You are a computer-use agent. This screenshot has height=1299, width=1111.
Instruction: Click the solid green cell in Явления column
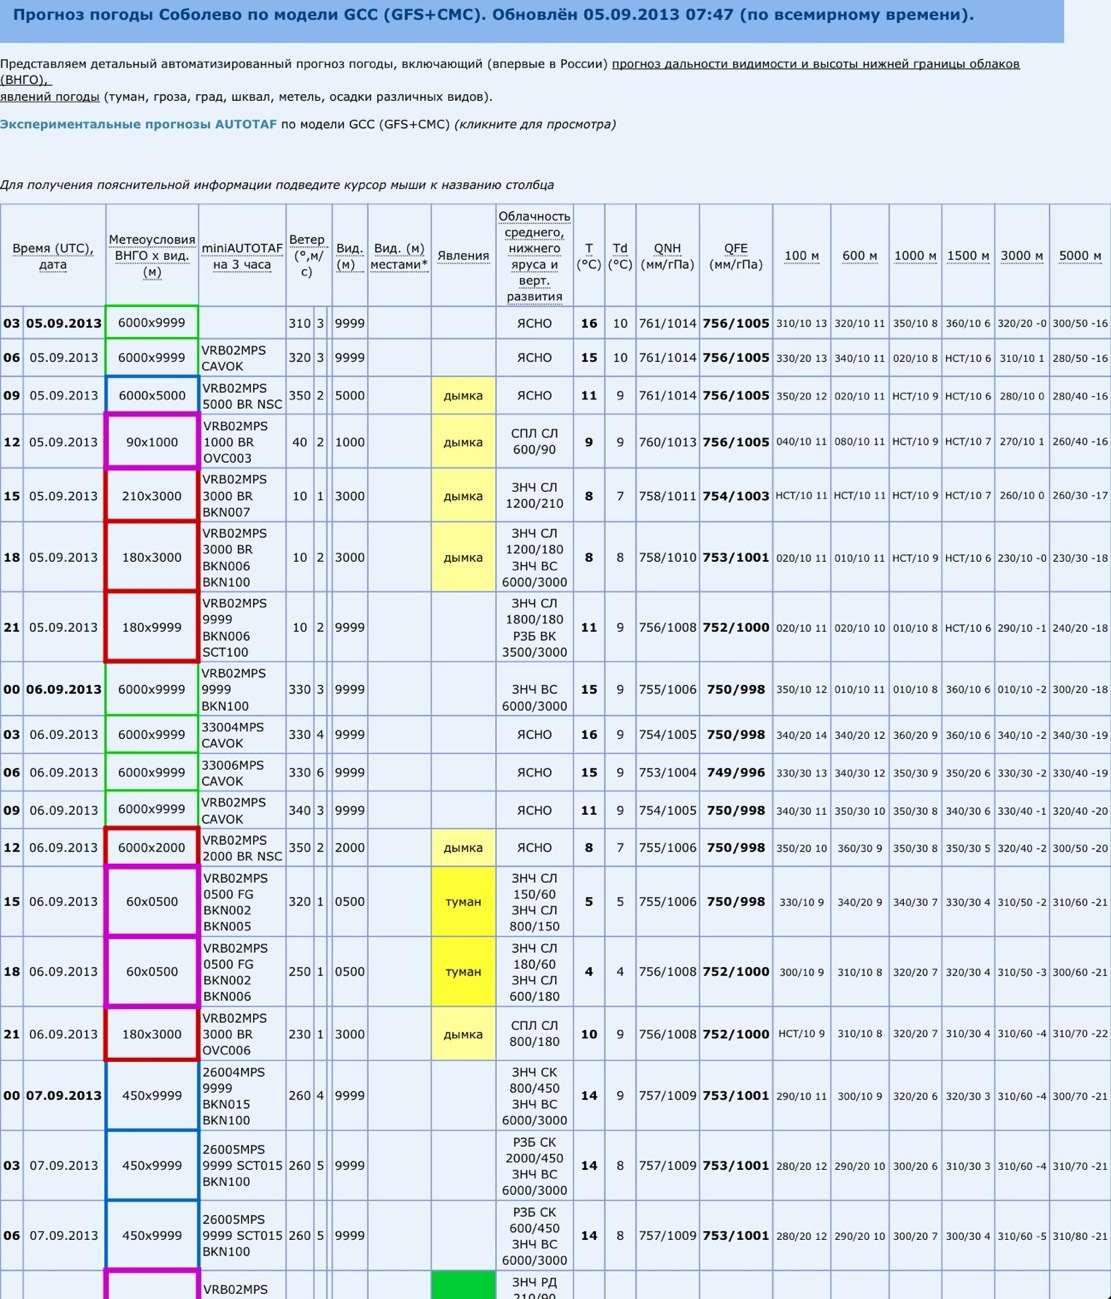[463, 1285]
